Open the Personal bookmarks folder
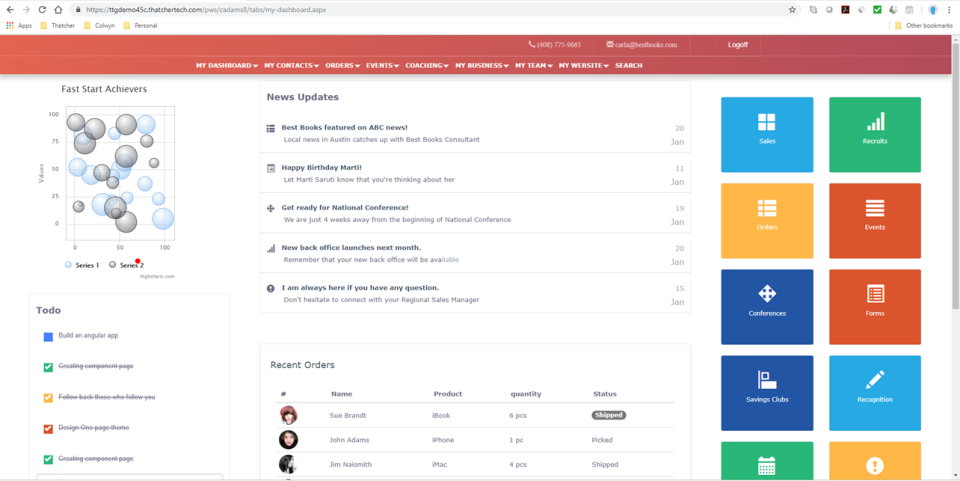The height and width of the screenshot is (481, 960). (x=140, y=26)
